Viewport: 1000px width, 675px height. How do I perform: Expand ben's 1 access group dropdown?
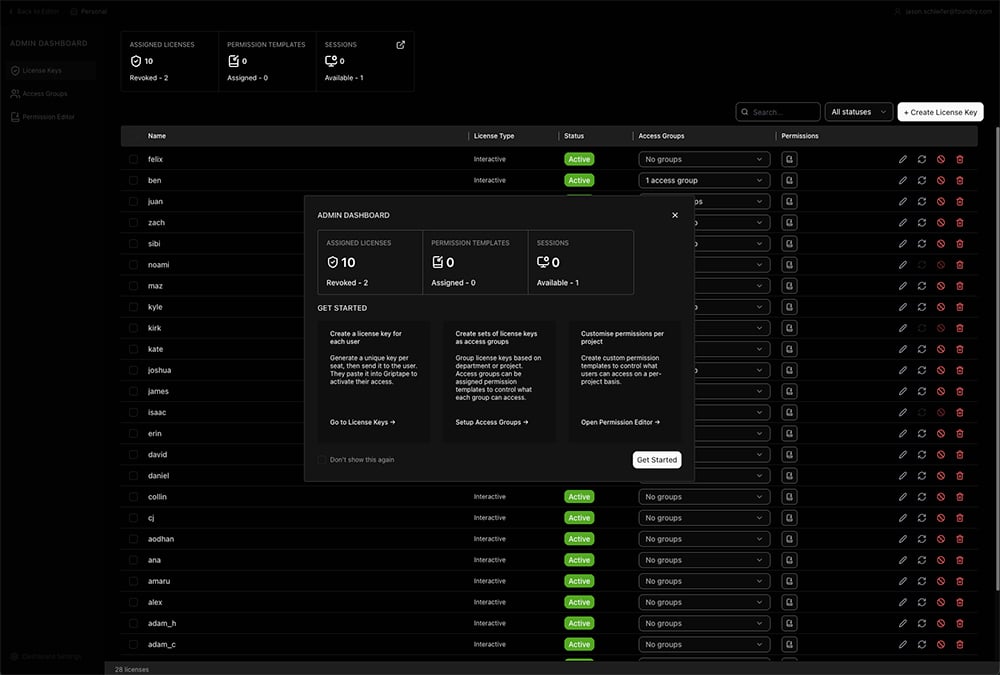tap(704, 181)
